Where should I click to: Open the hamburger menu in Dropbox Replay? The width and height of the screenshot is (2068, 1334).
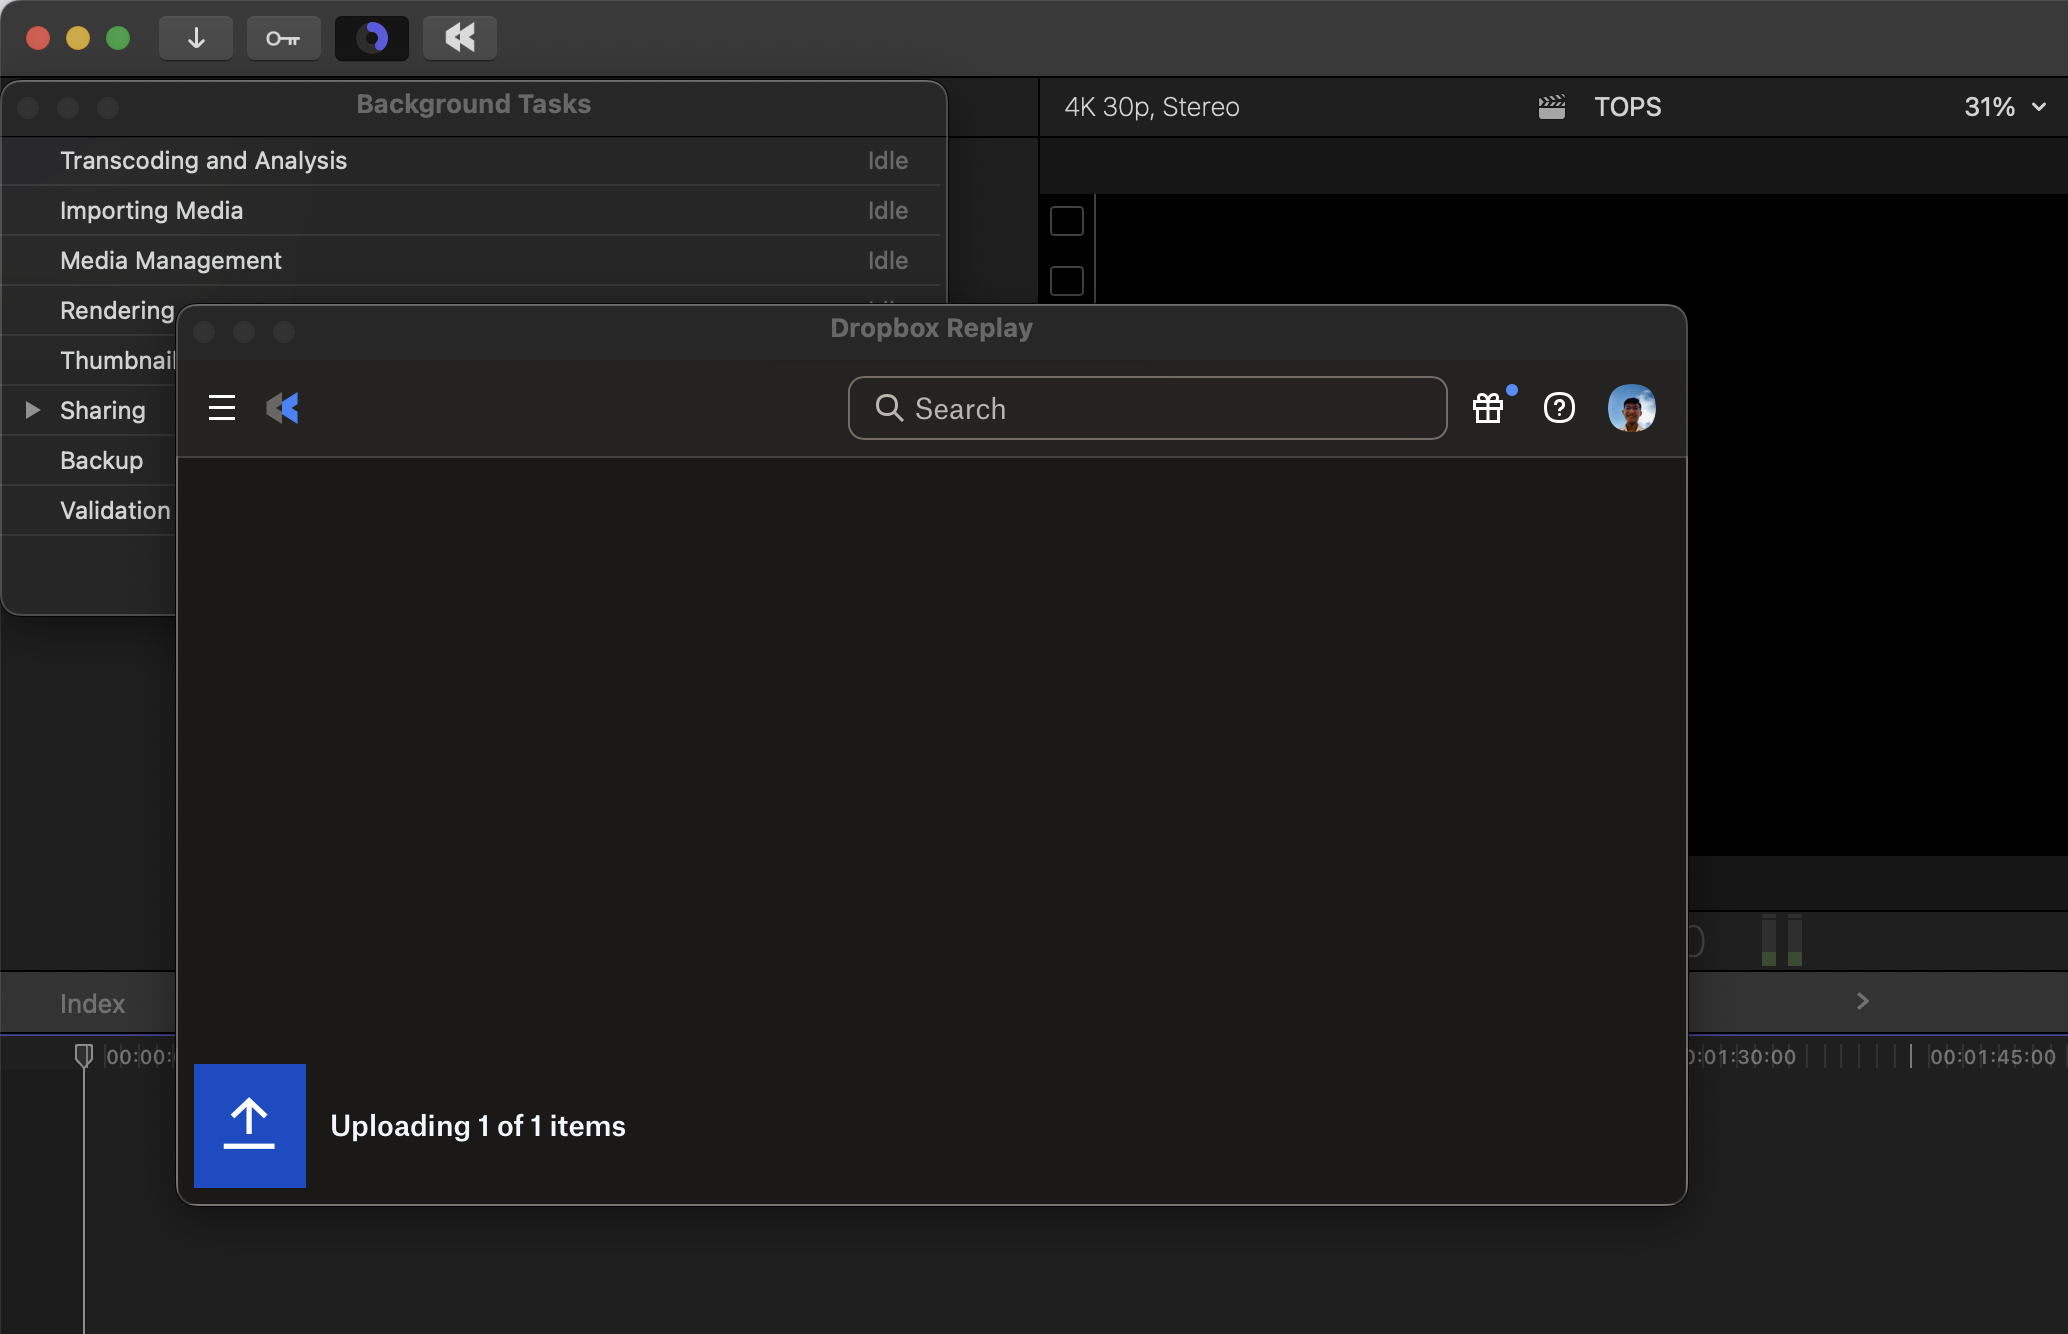coord(222,408)
